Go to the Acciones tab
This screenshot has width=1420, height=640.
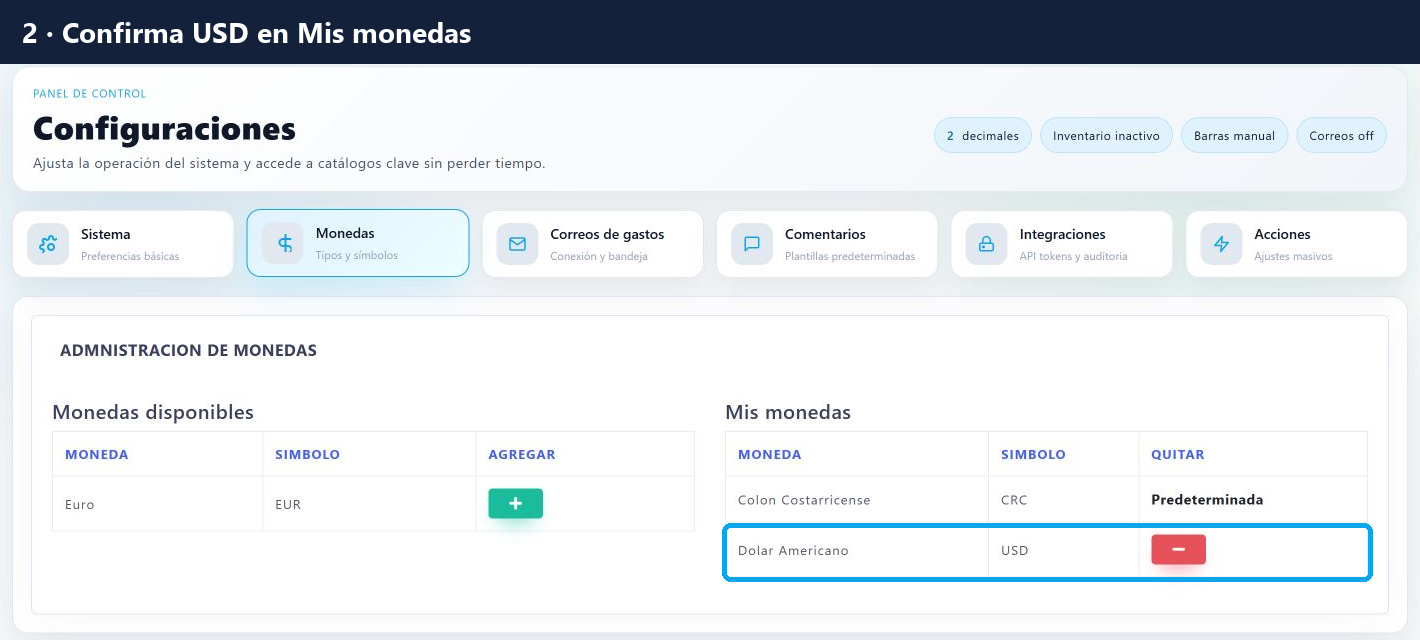1296,244
